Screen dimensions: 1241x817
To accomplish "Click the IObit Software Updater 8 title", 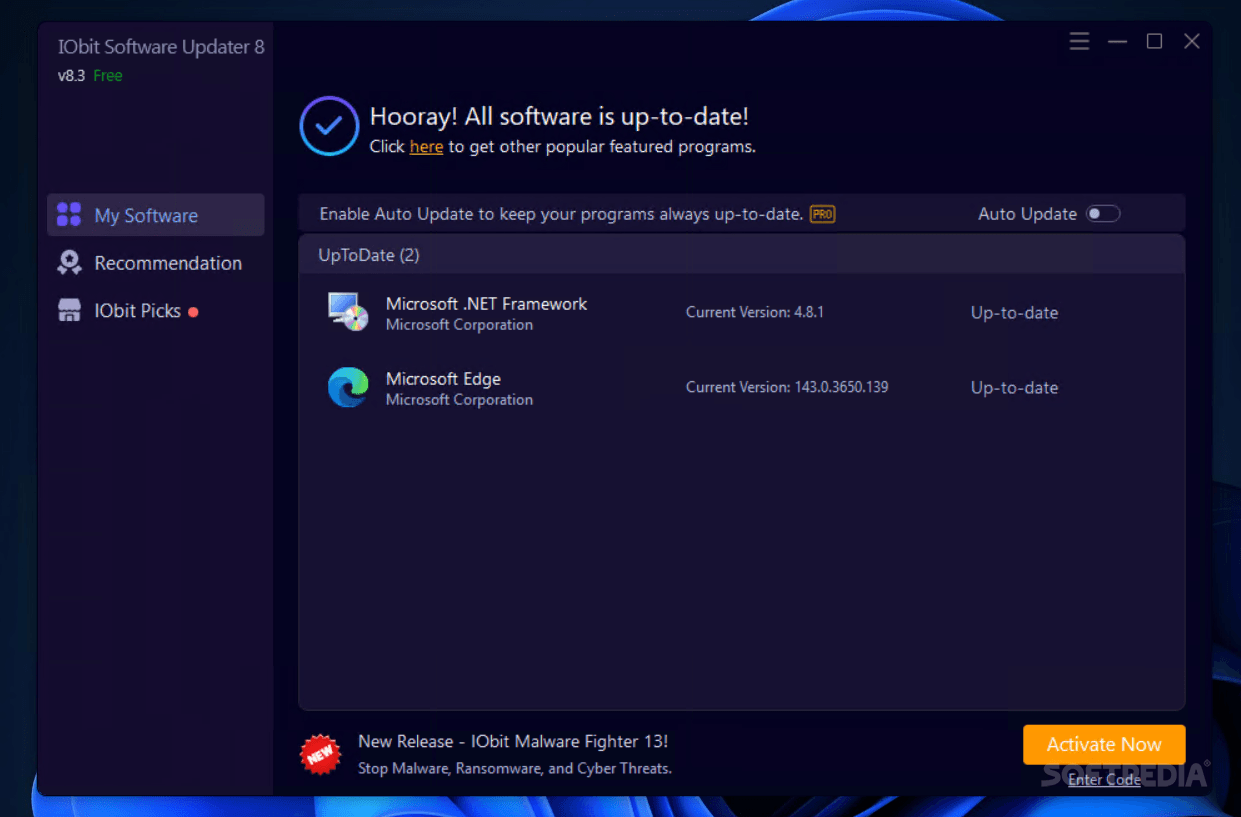I will (x=161, y=47).
